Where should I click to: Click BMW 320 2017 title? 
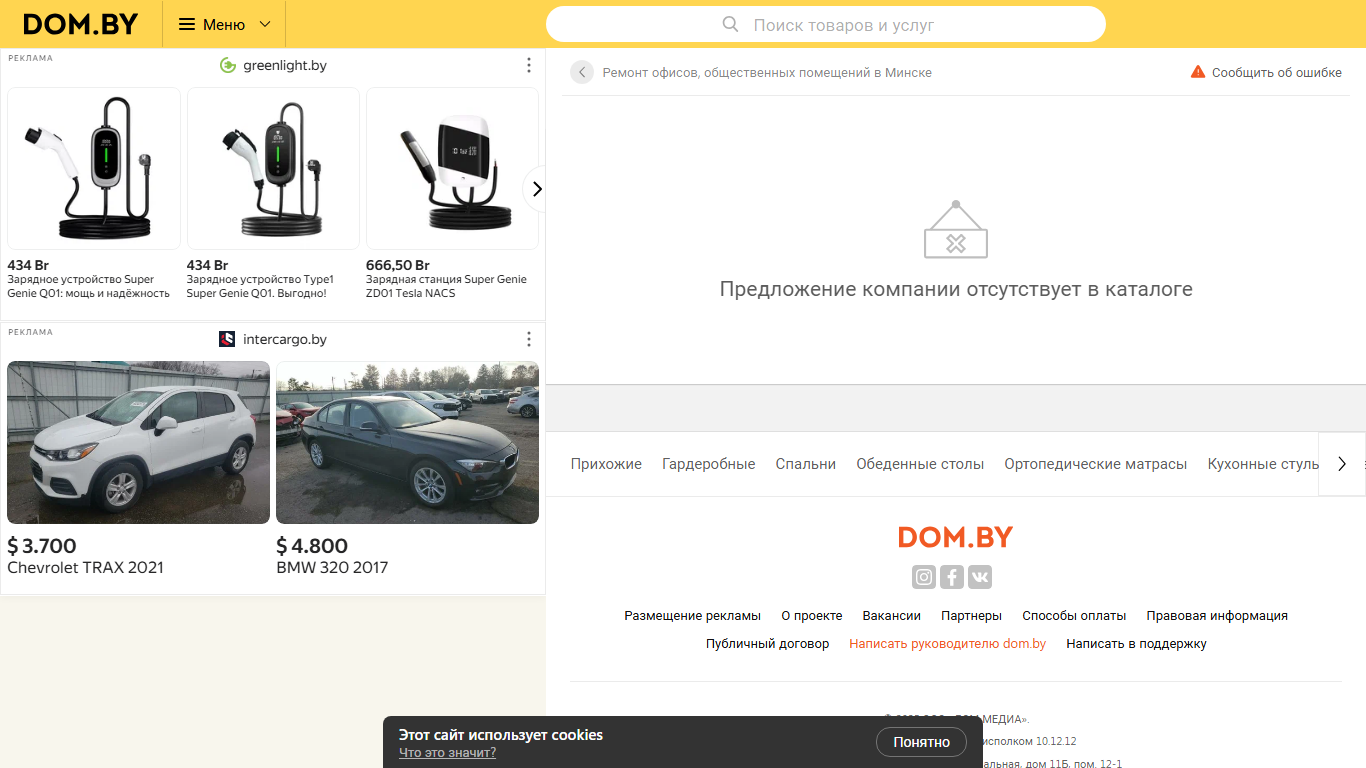[332, 567]
